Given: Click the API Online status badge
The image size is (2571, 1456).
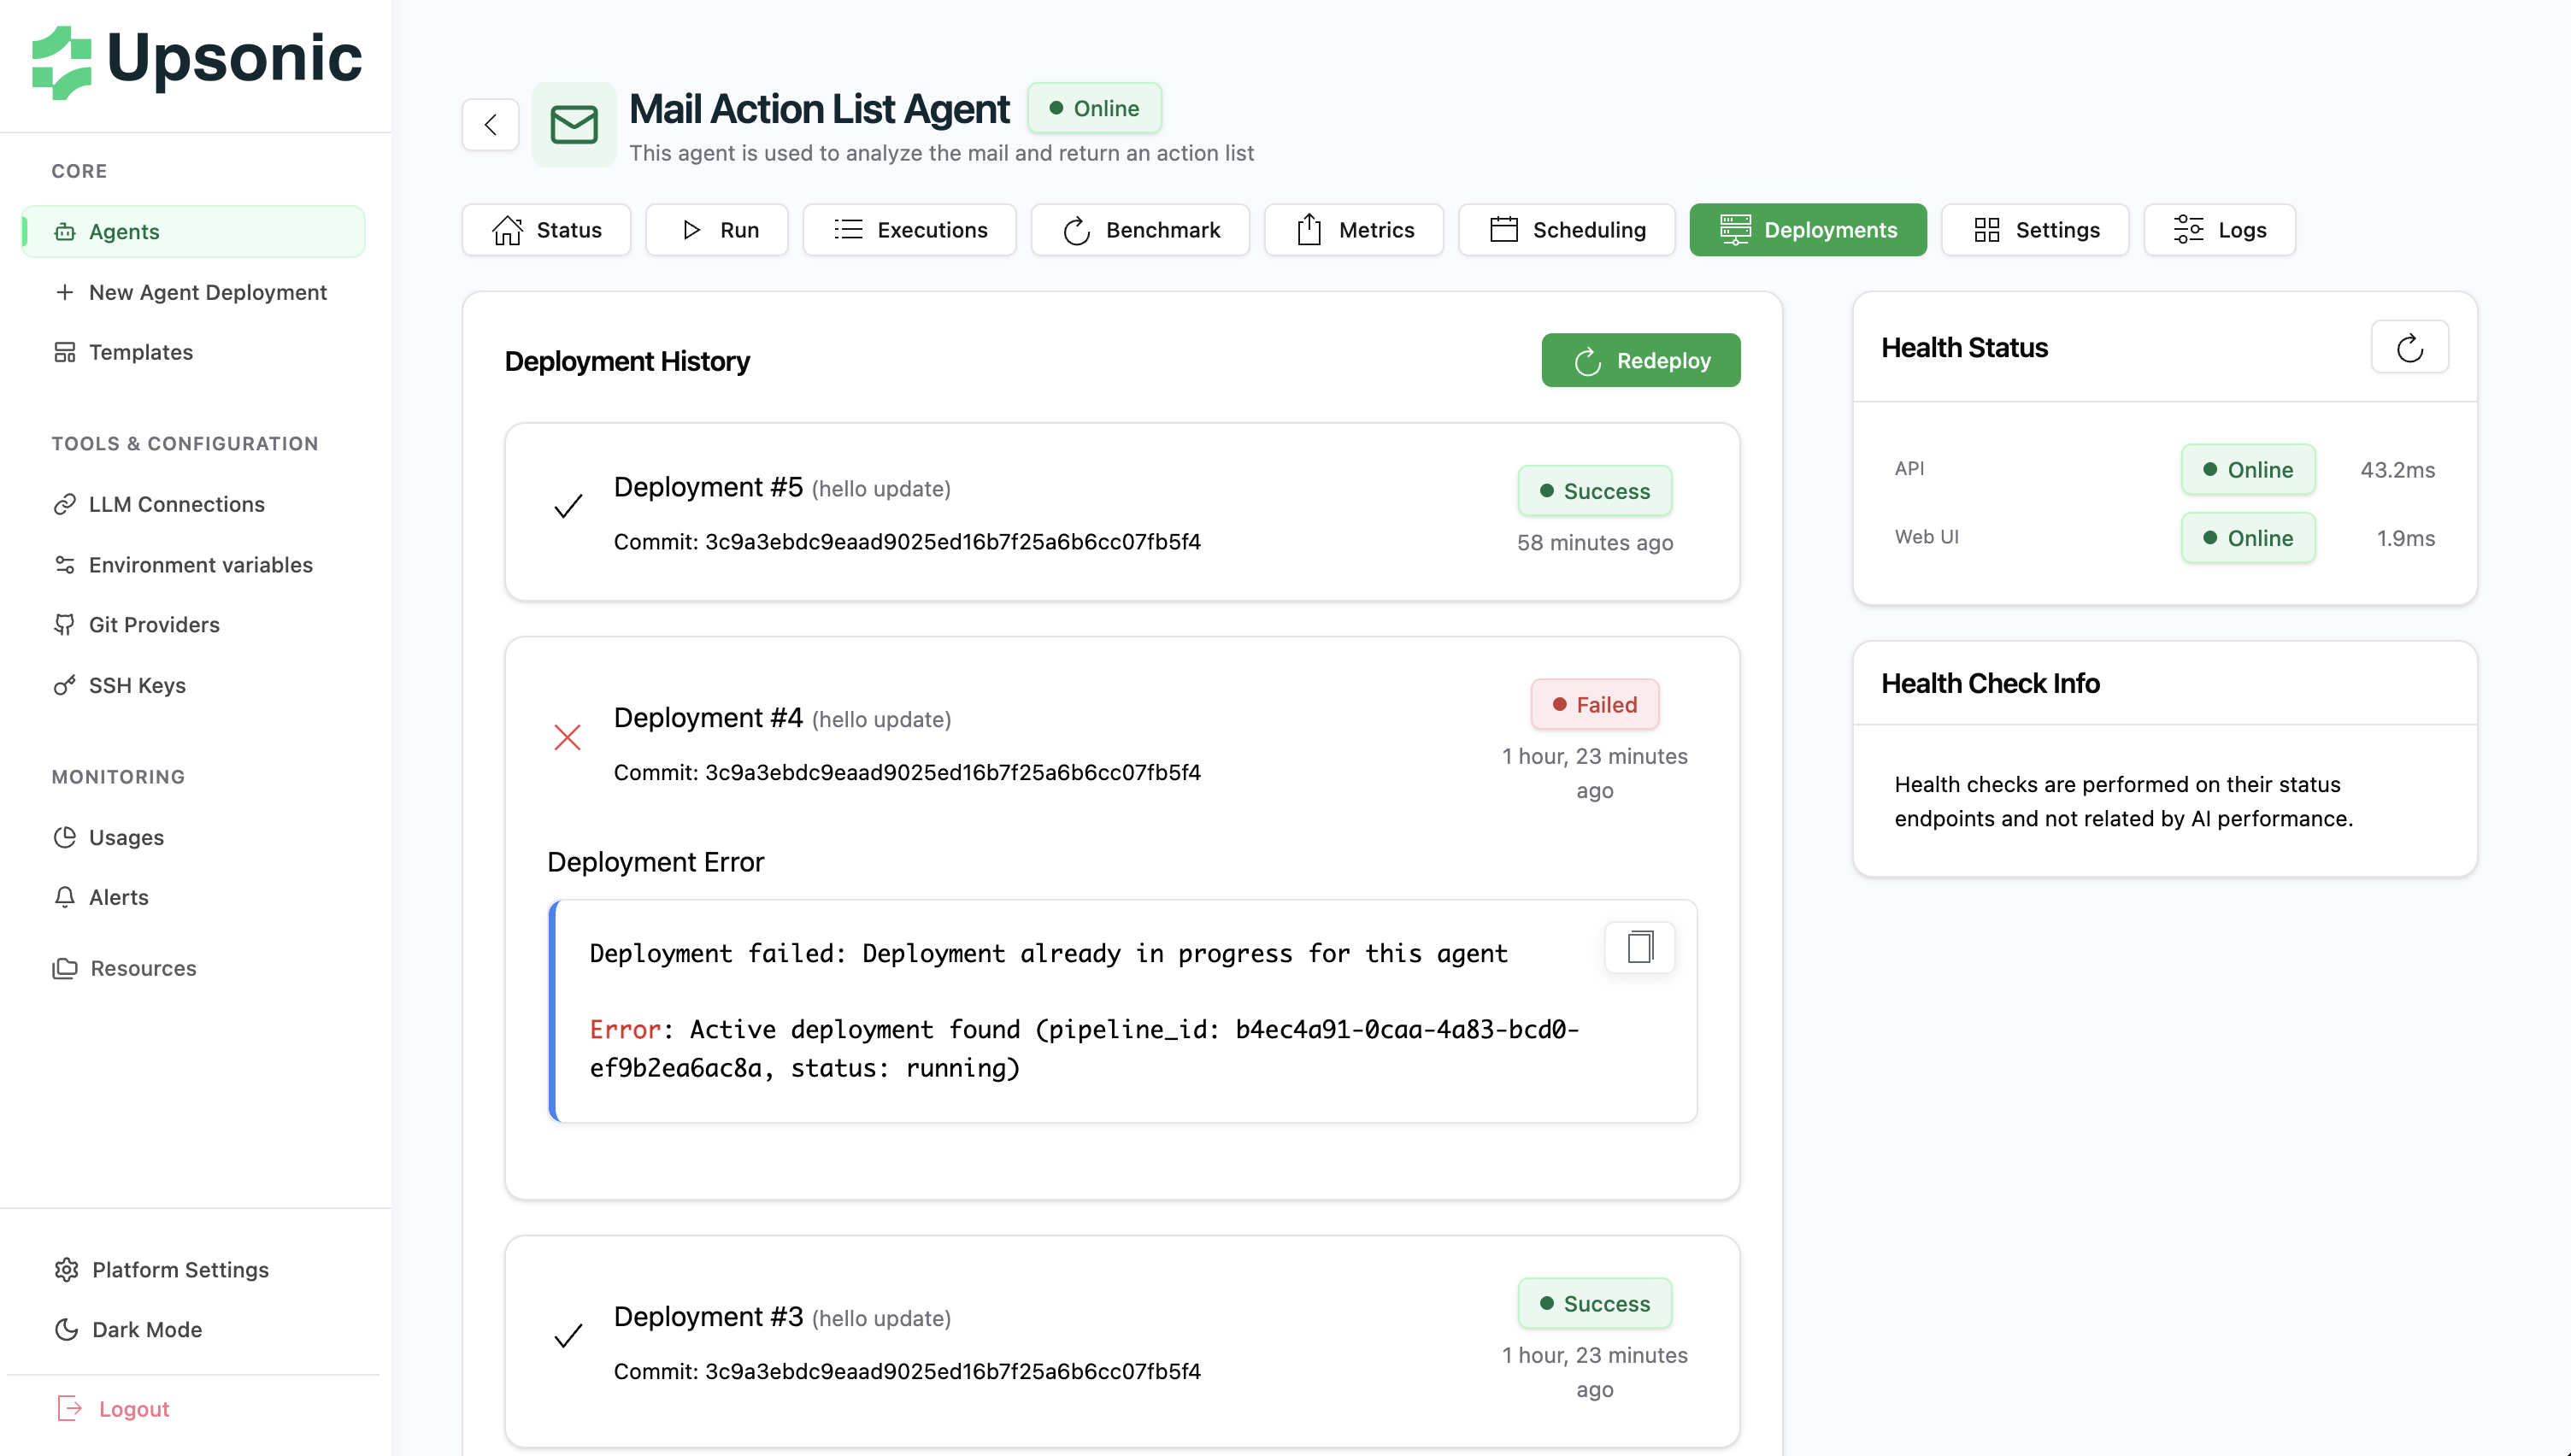Looking at the screenshot, I should click(2247, 469).
